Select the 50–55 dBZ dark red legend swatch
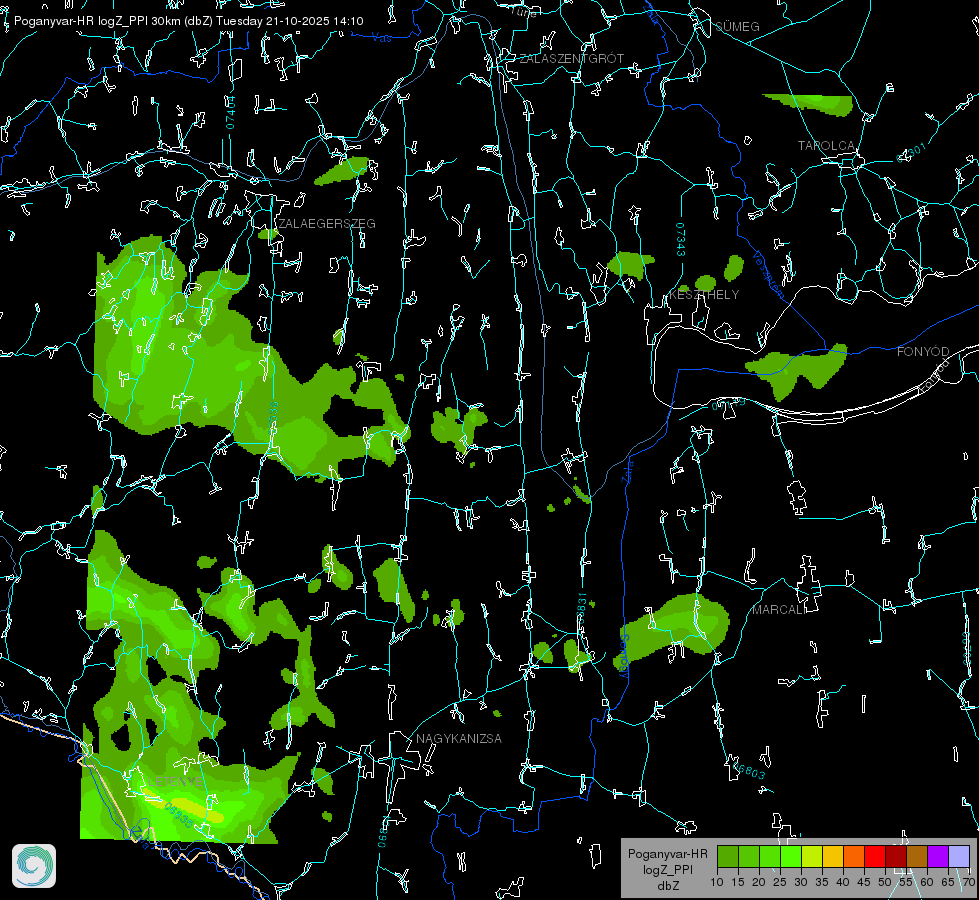979x900 pixels. 896,856
